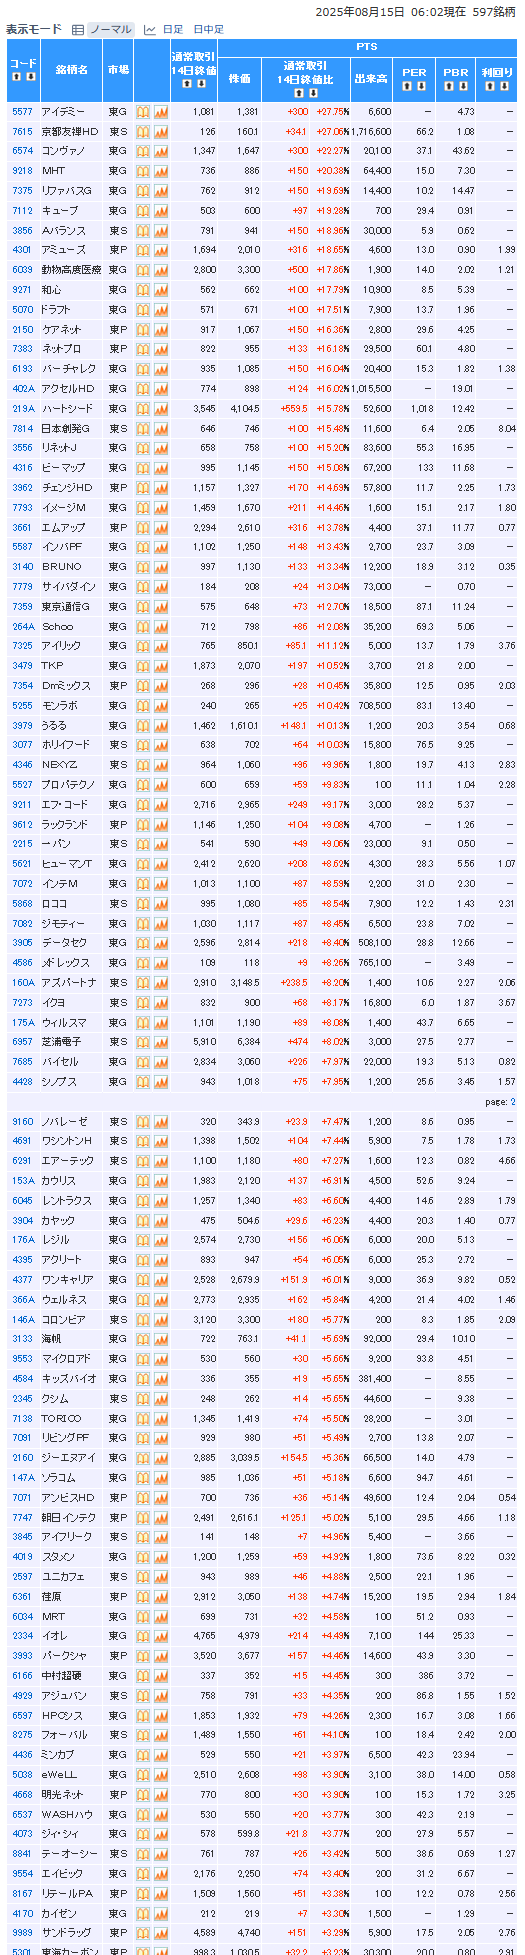The width and height of the screenshot is (525, 1955).
Task: Open the book icon for Schoo
Action: tap(143, 627)
